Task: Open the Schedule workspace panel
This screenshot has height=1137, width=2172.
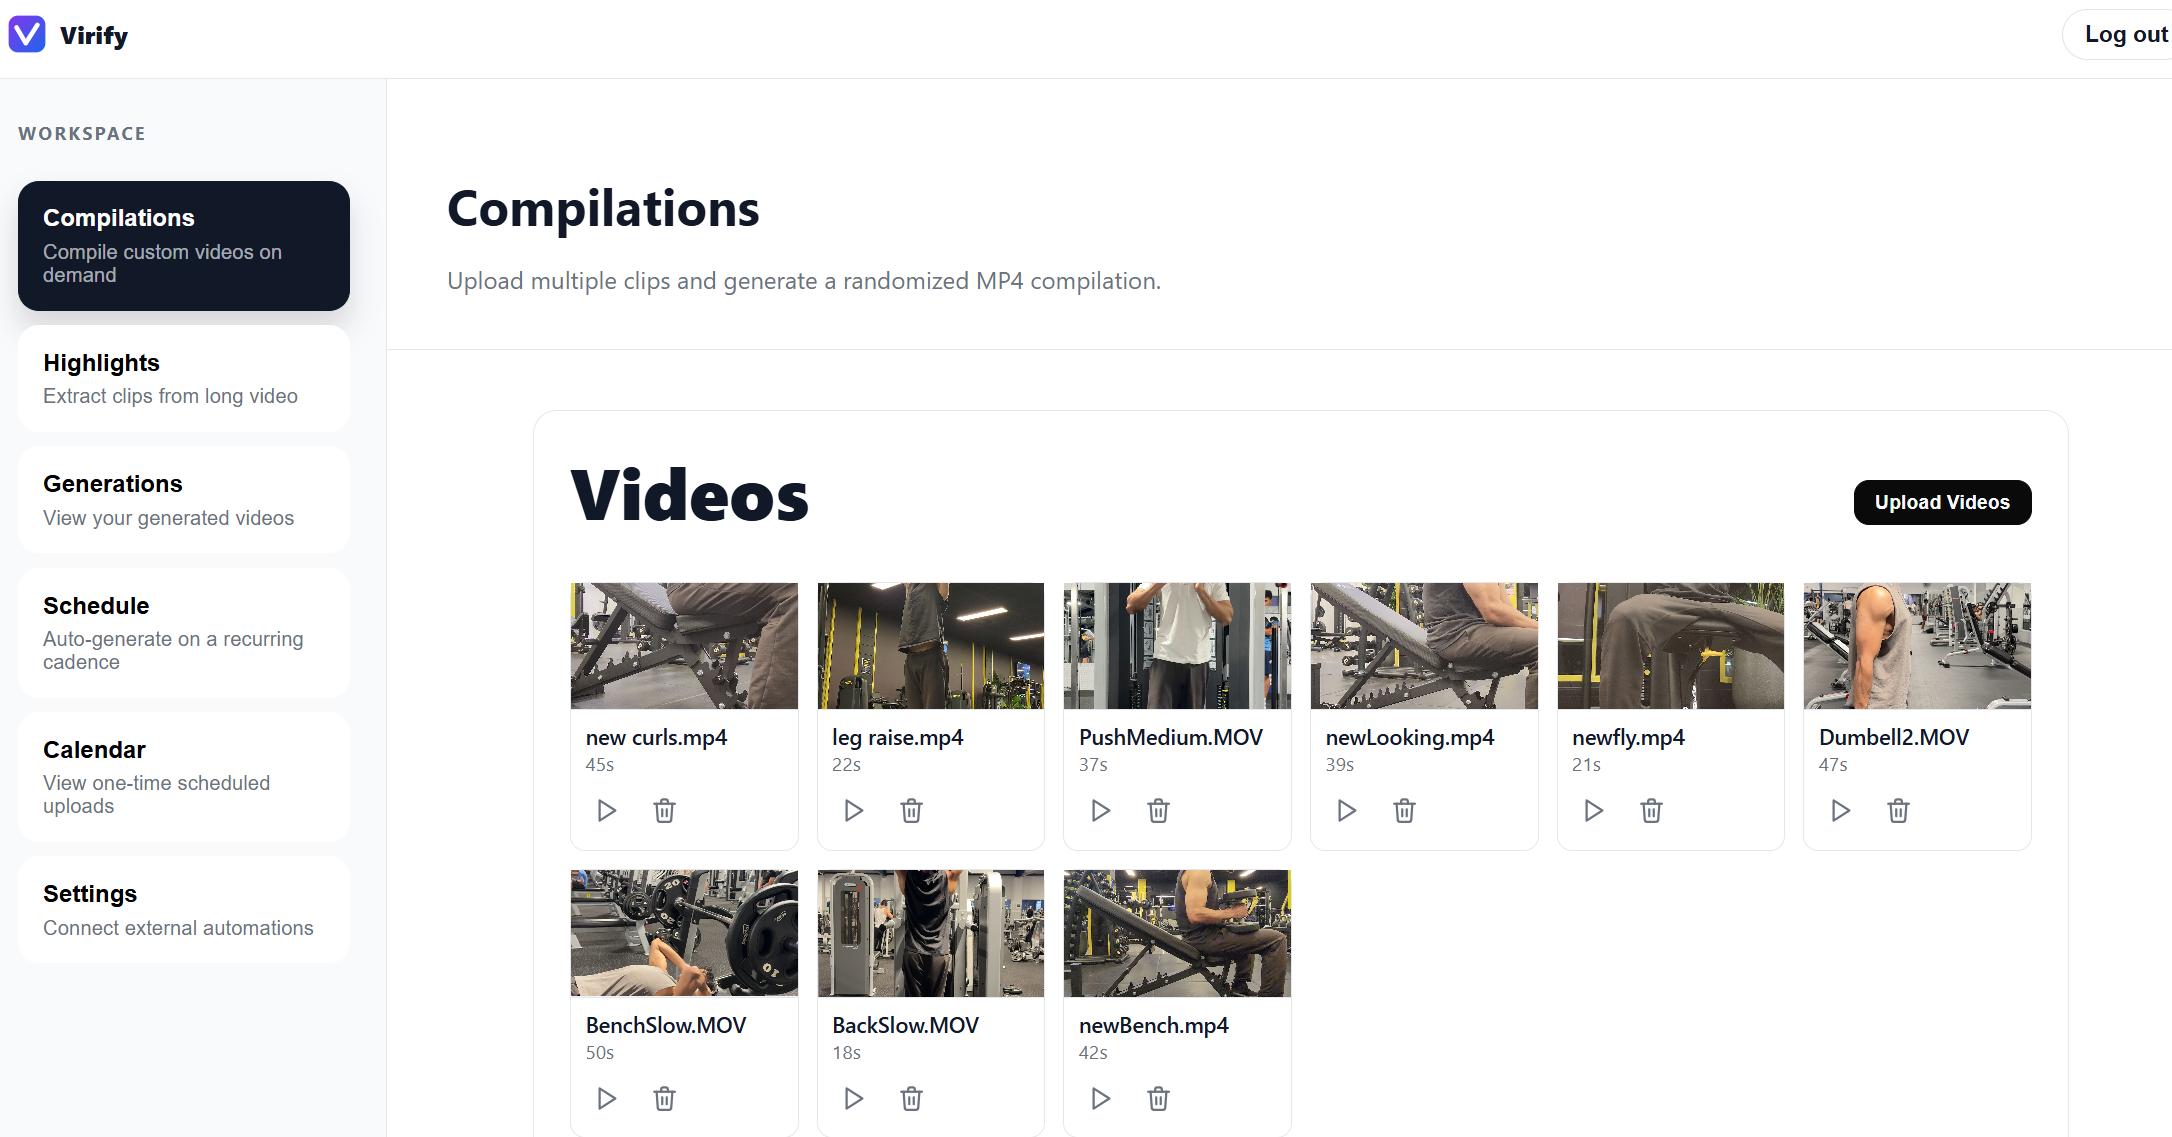Action: coord(183,632)
